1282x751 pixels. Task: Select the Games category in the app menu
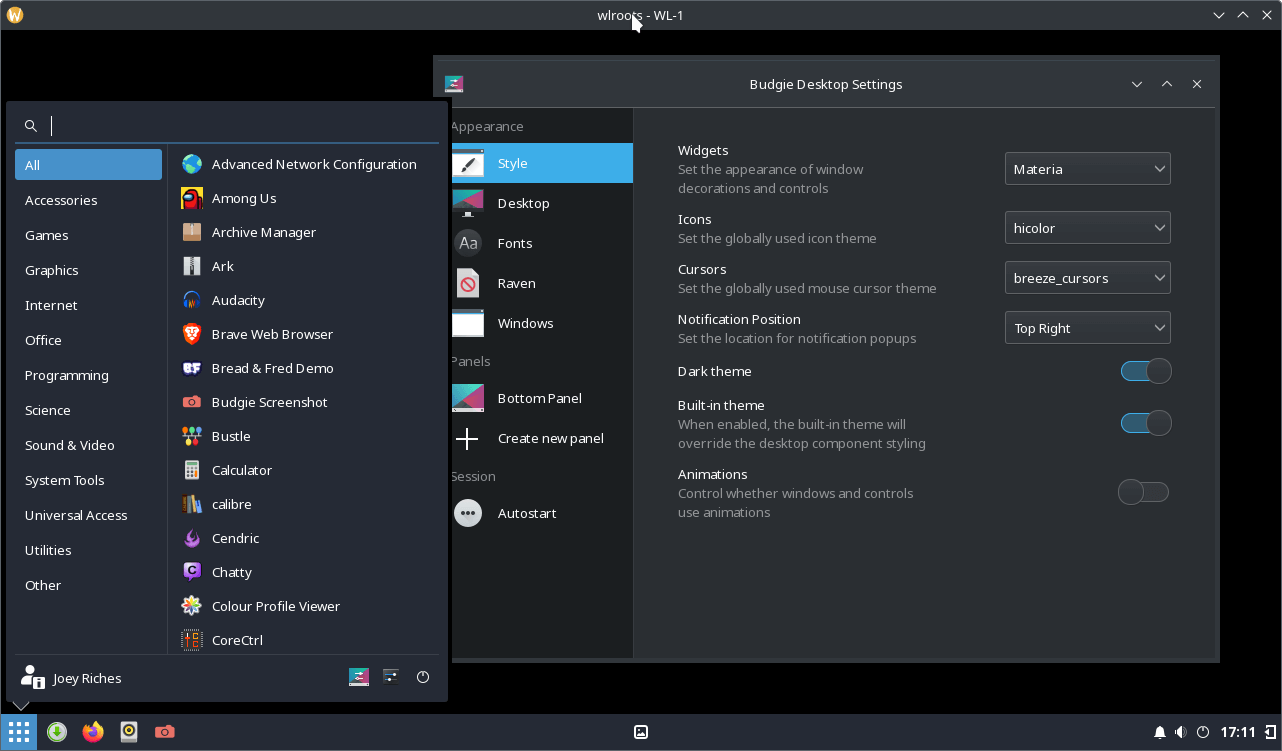pyautogui.click(x=88, y=235)
